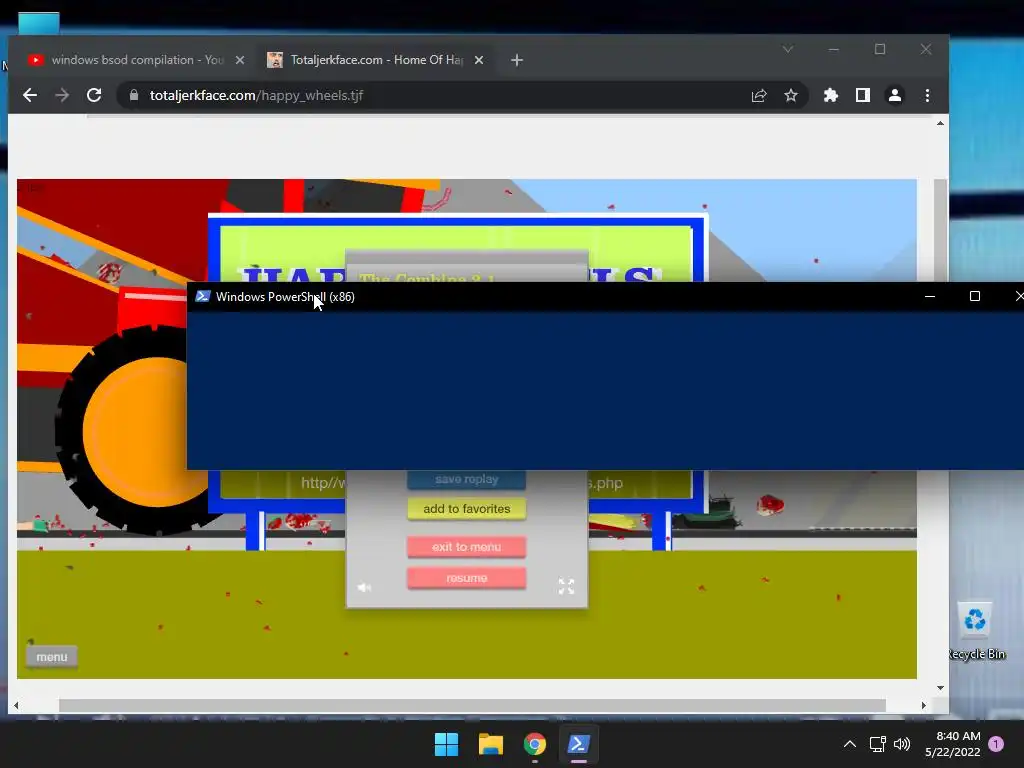Go back in Chrome browser
The width and height of the screenshot is (1024, 768).
pyautogui.click(x=29, y=95)
